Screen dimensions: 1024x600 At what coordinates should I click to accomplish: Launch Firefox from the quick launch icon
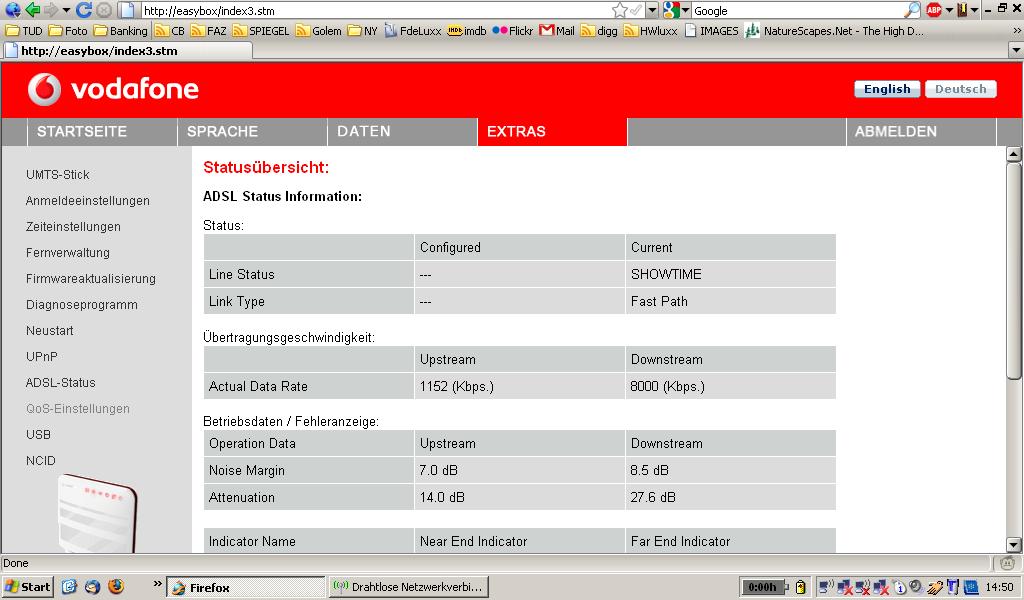pyautogui.click(x=115, y=587)
